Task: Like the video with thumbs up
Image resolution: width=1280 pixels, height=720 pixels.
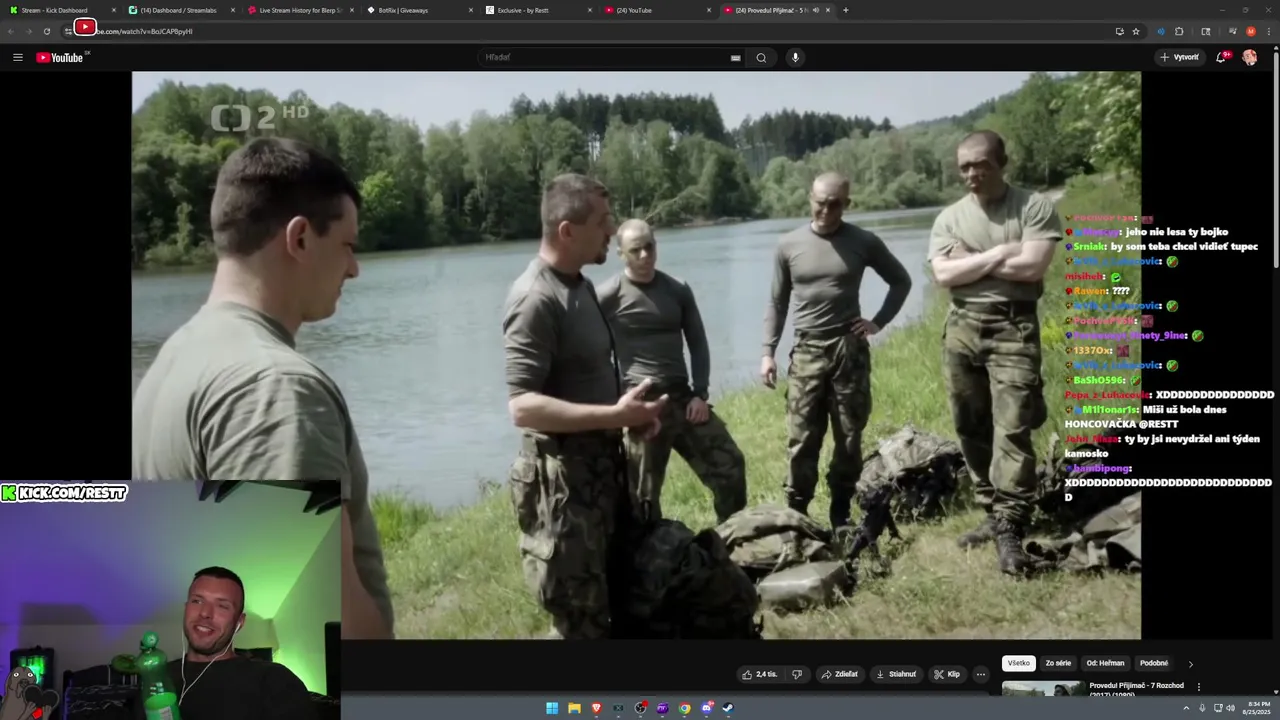Action: 759,674
